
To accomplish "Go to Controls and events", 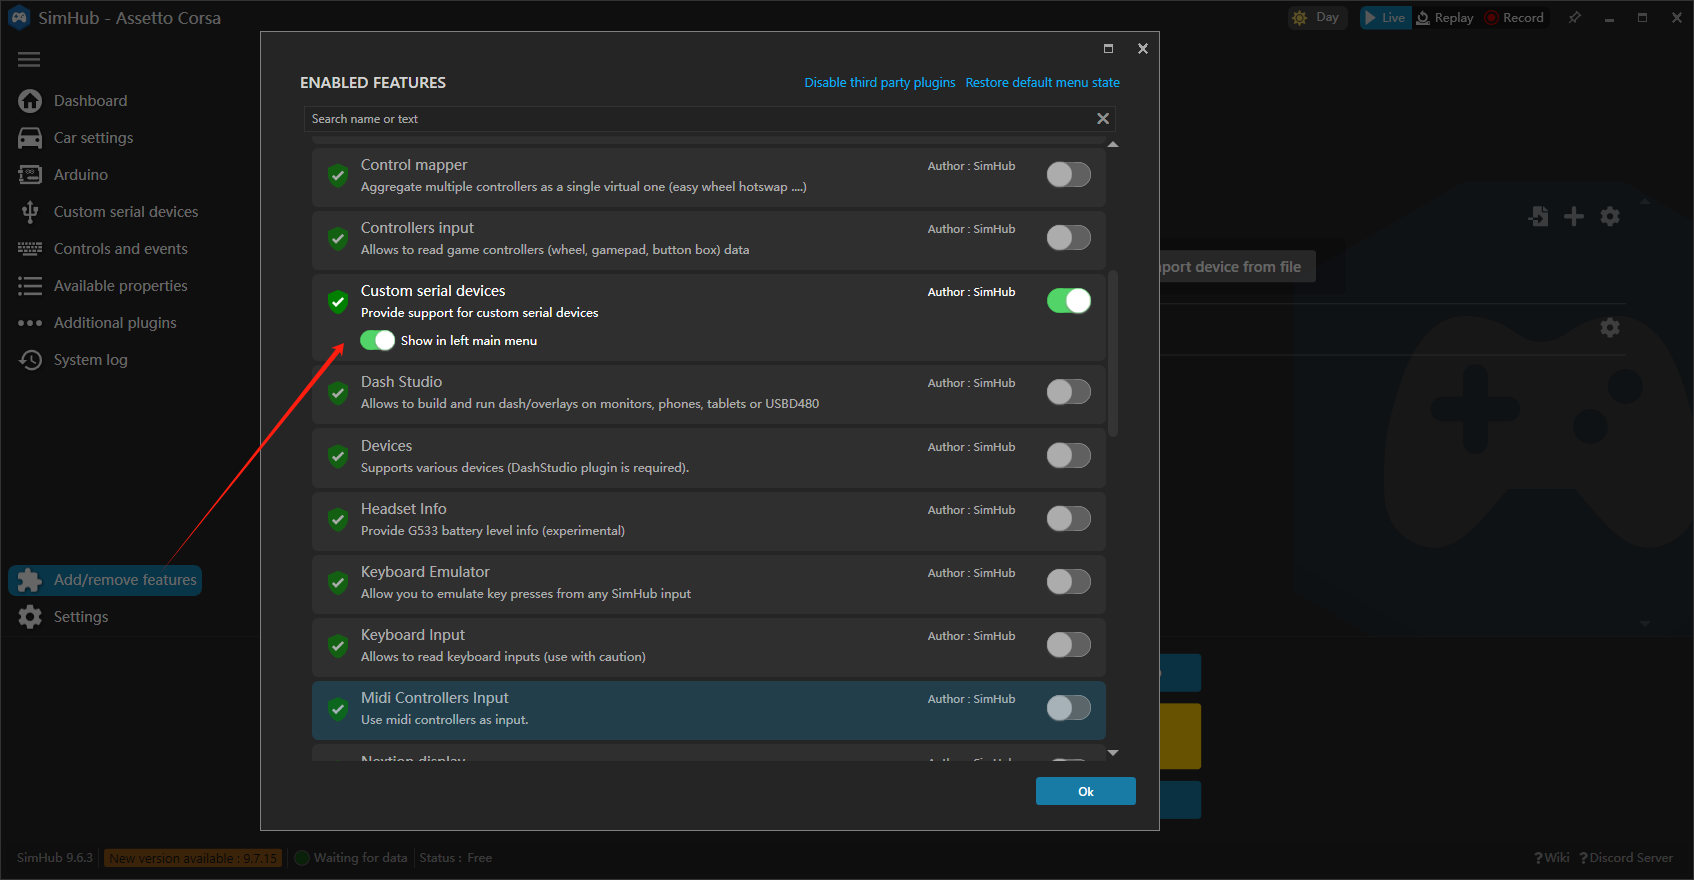I will [121, 249].
